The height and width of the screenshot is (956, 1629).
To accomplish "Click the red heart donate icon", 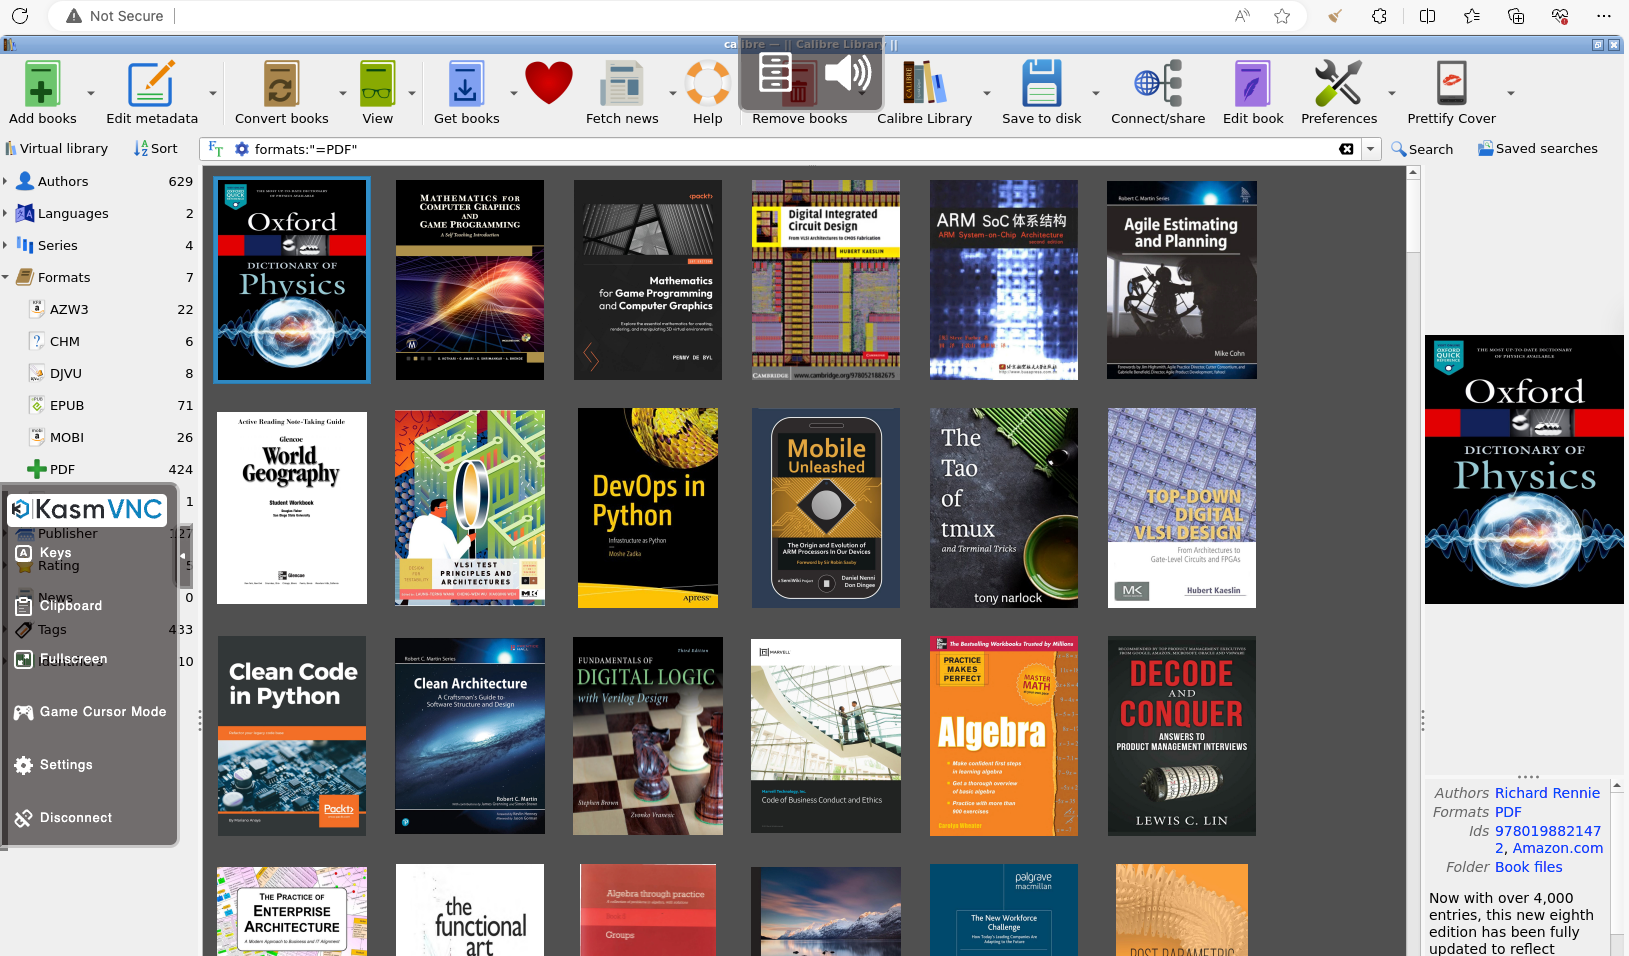I will point(549,83).
